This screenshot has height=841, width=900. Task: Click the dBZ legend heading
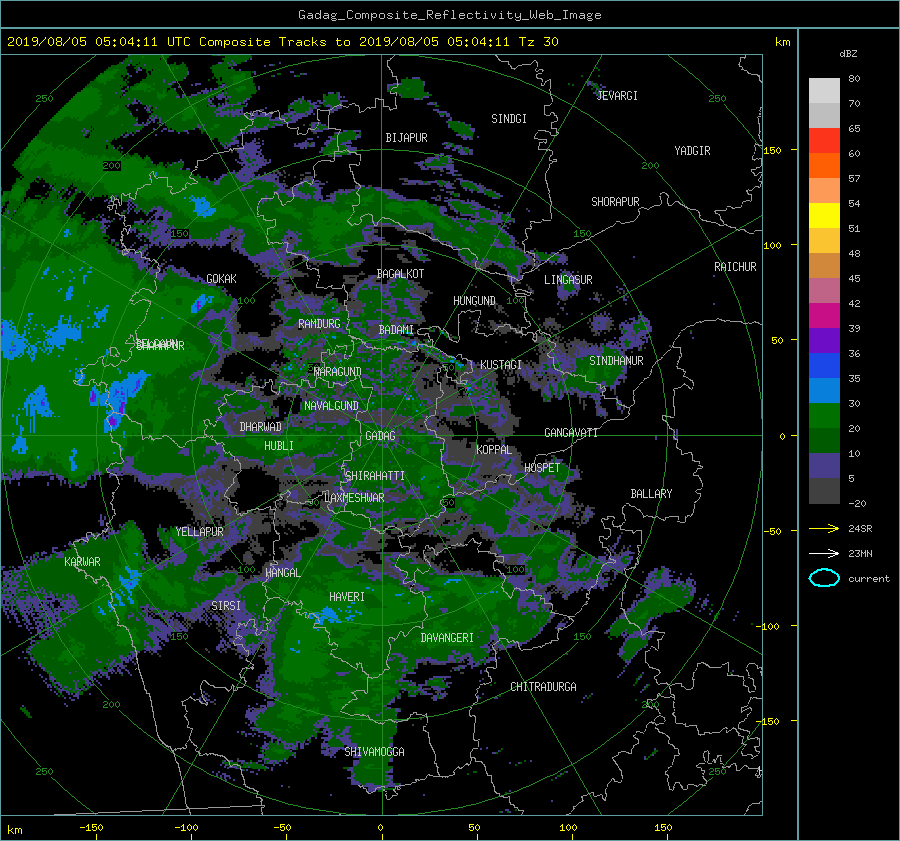[848, 53]
